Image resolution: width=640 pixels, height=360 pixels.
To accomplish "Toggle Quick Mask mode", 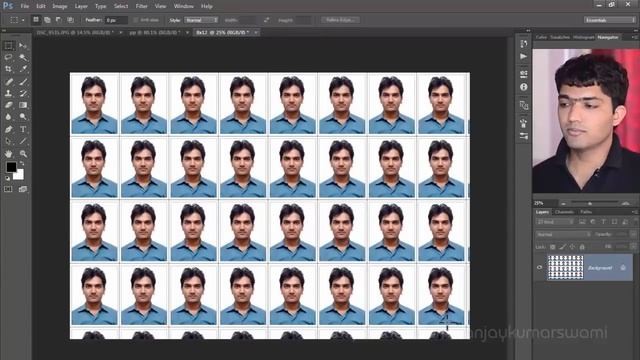I will tap(8, 189).
